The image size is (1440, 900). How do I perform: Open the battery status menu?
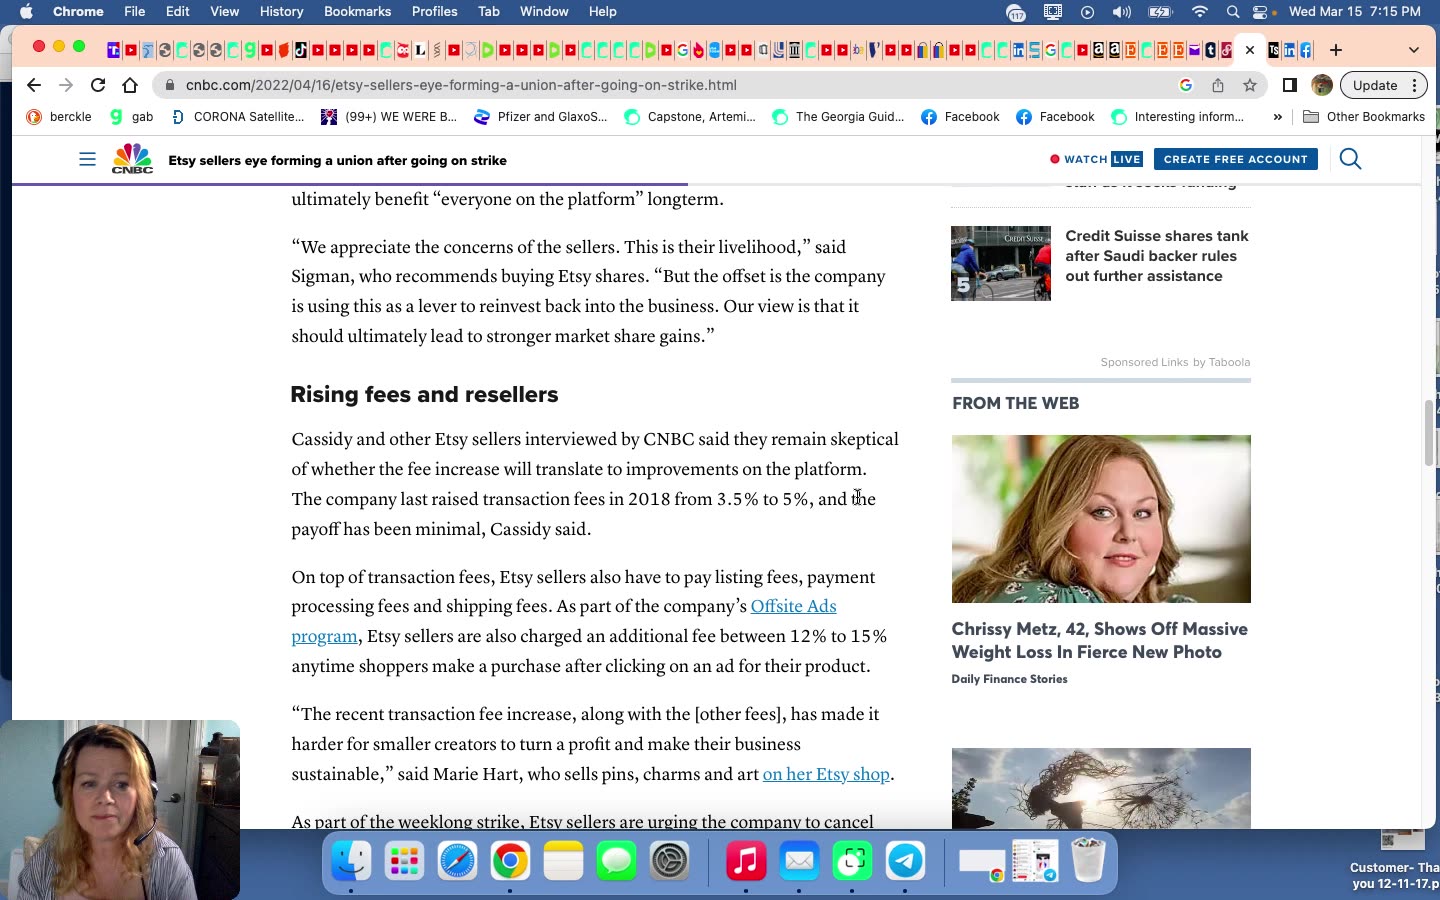(x=1160, y=12)
